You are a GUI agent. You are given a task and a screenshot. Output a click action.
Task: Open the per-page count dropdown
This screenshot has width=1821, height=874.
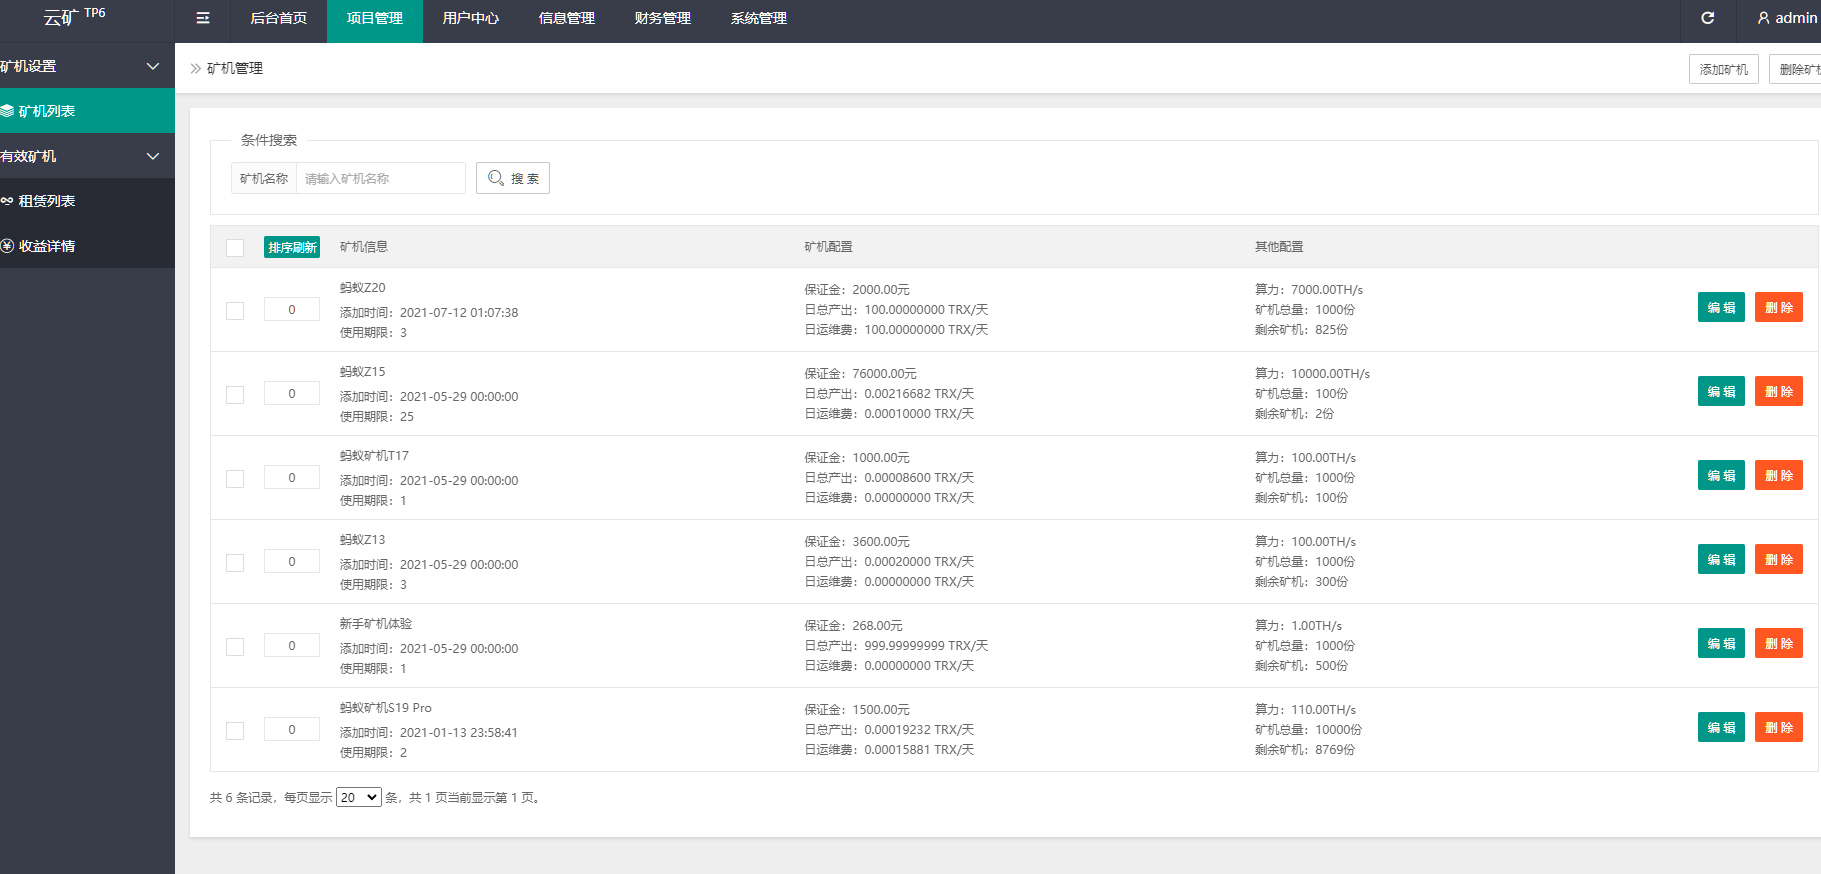(x=358, y=797)
